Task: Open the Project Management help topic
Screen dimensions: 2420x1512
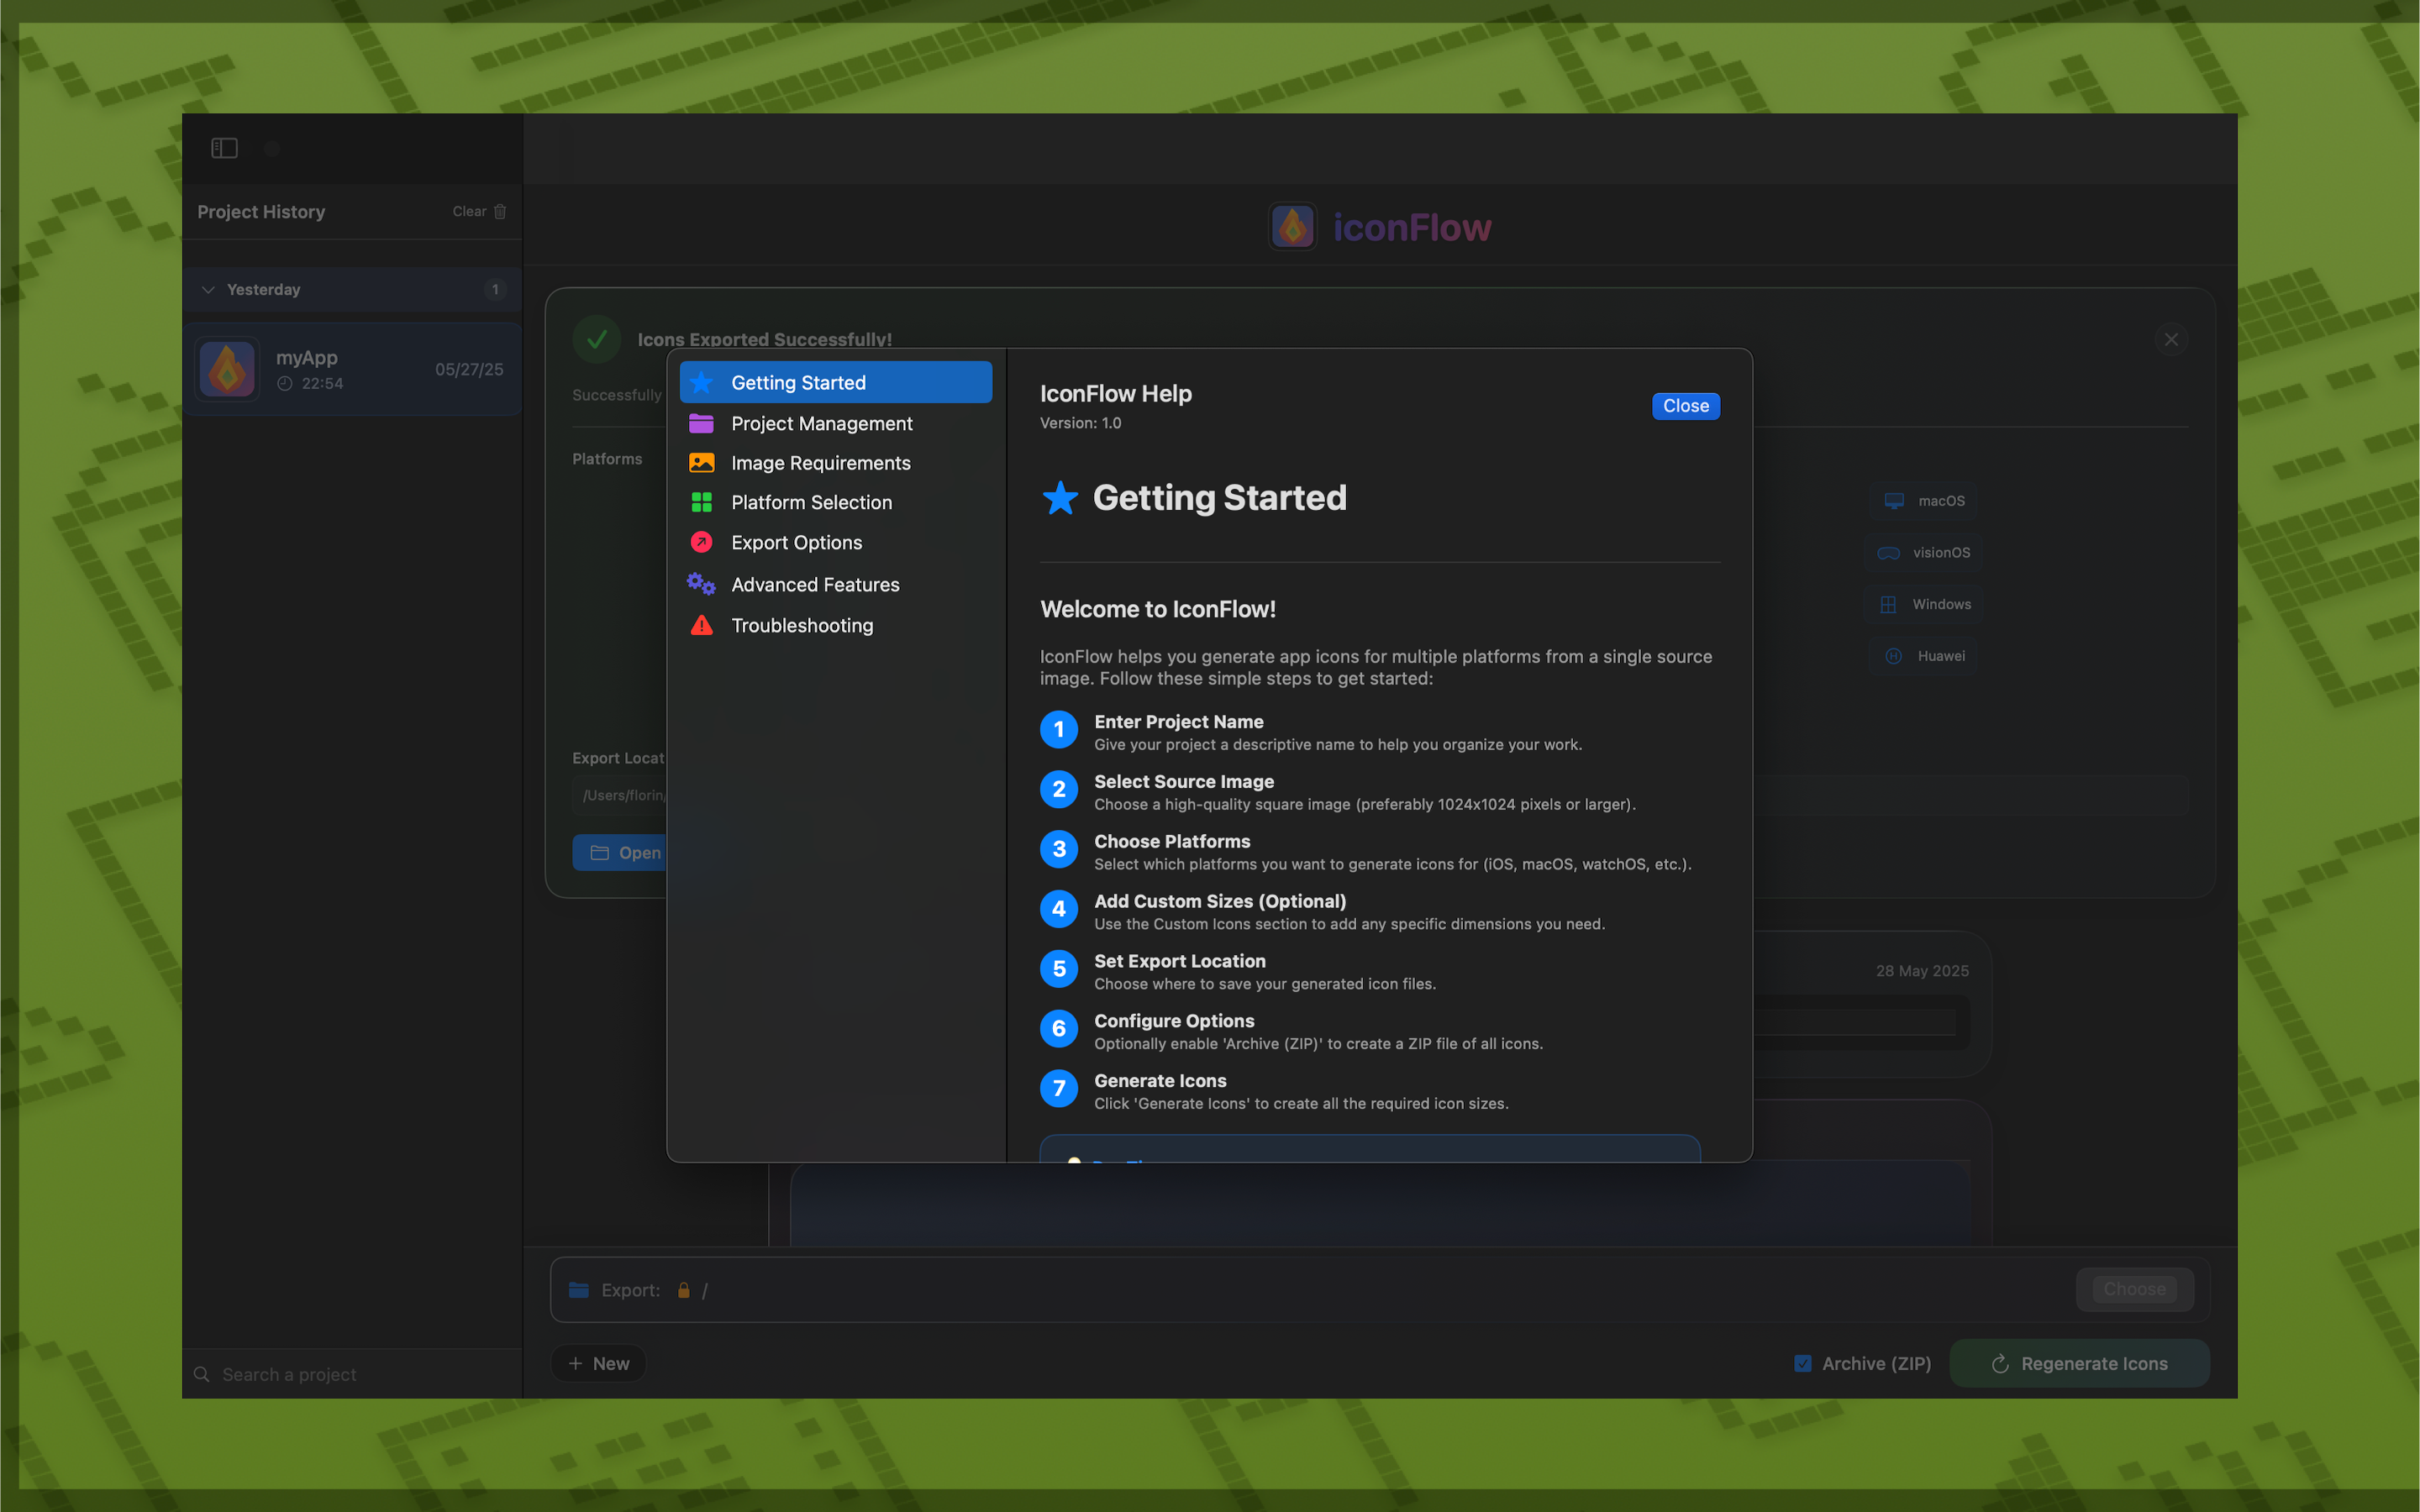Action: [821, 424]
